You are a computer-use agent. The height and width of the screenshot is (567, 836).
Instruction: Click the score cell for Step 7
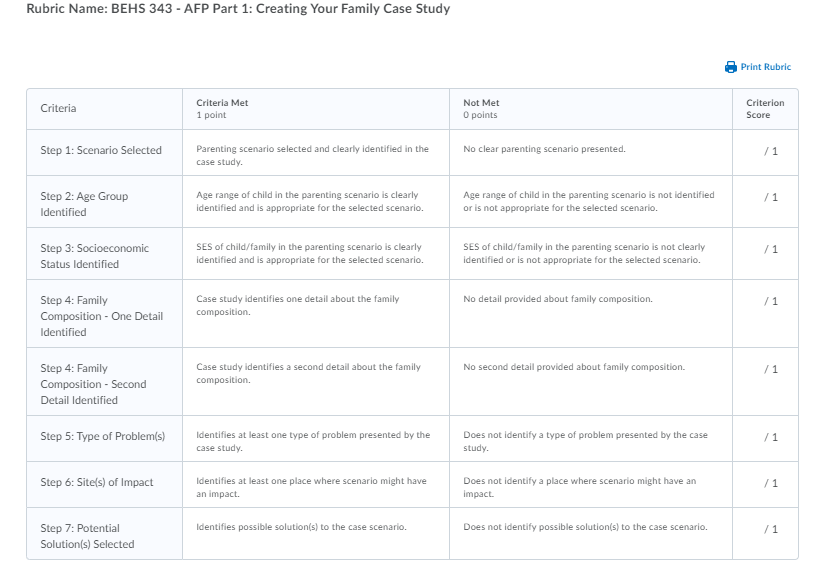coord(765,533)
